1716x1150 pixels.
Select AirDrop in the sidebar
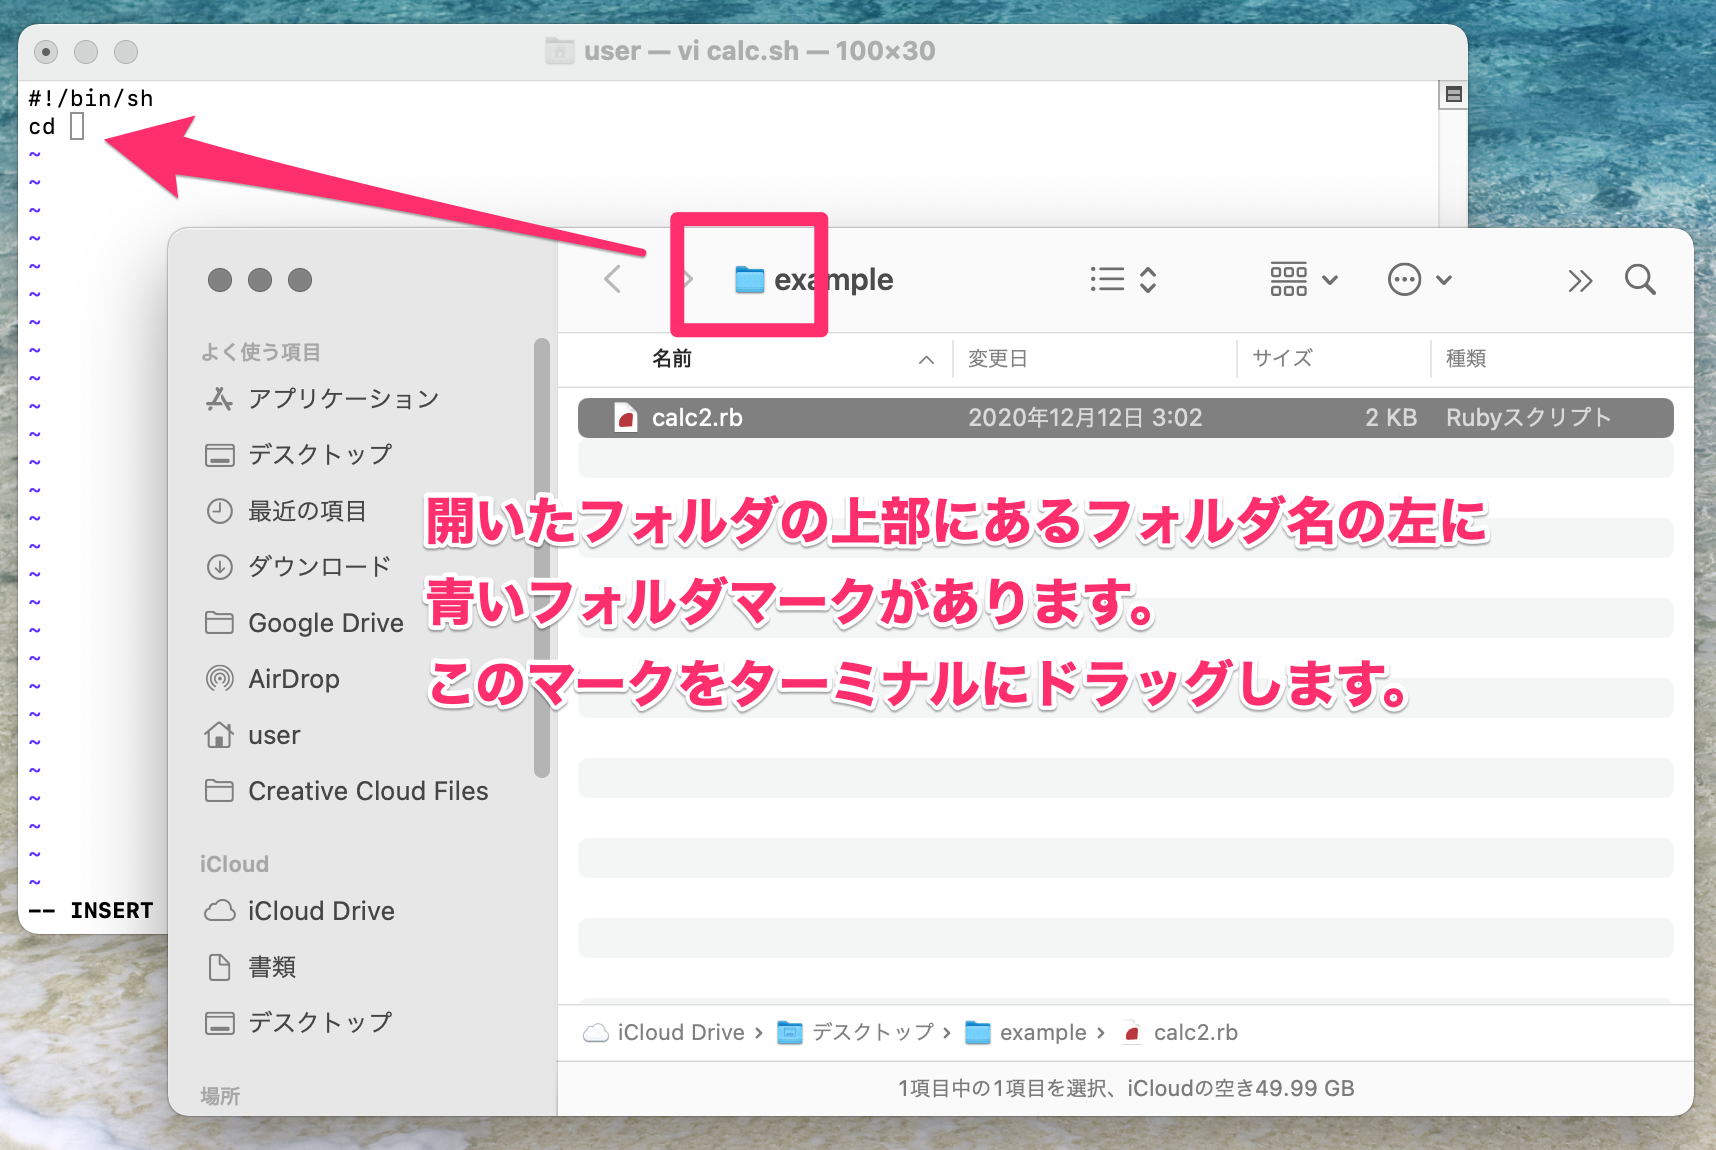(x=292, y=679)
